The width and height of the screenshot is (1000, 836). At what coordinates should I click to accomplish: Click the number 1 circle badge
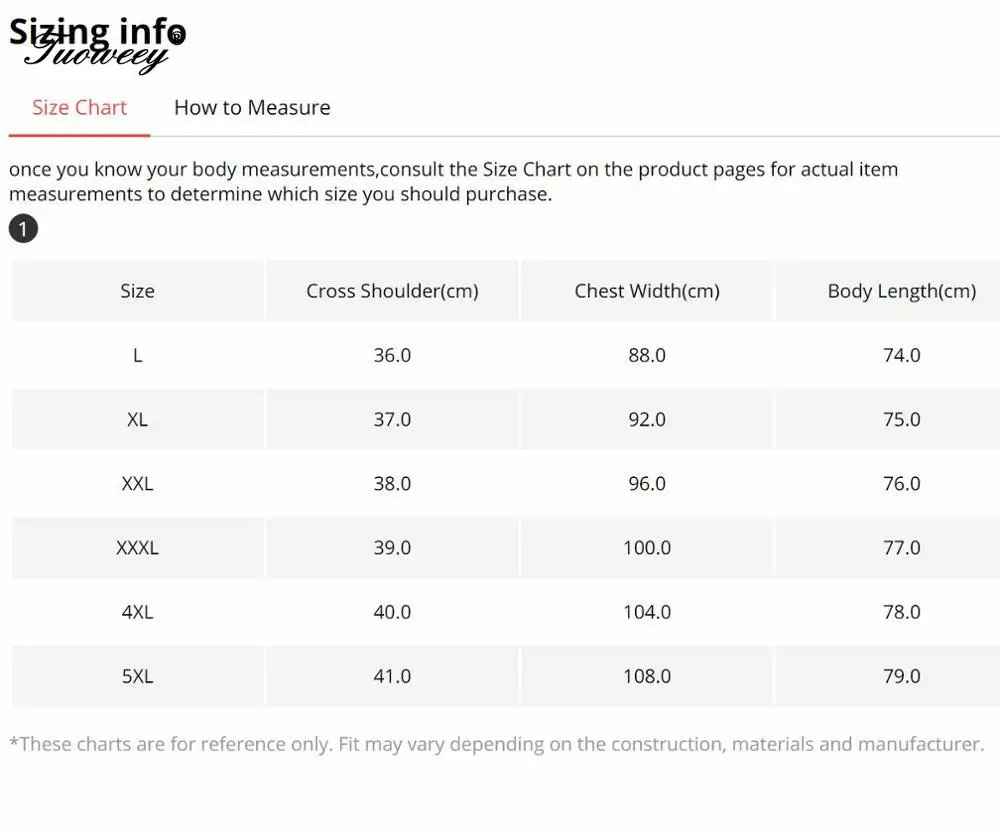click(24, 228)
